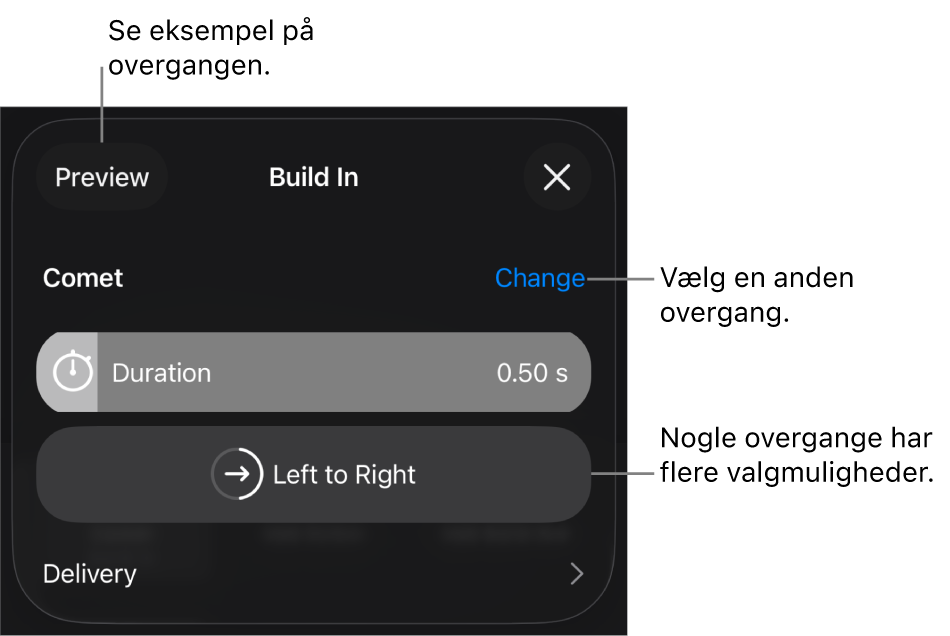
Task: Preview the Comet build animation
Action: point(101,177)
